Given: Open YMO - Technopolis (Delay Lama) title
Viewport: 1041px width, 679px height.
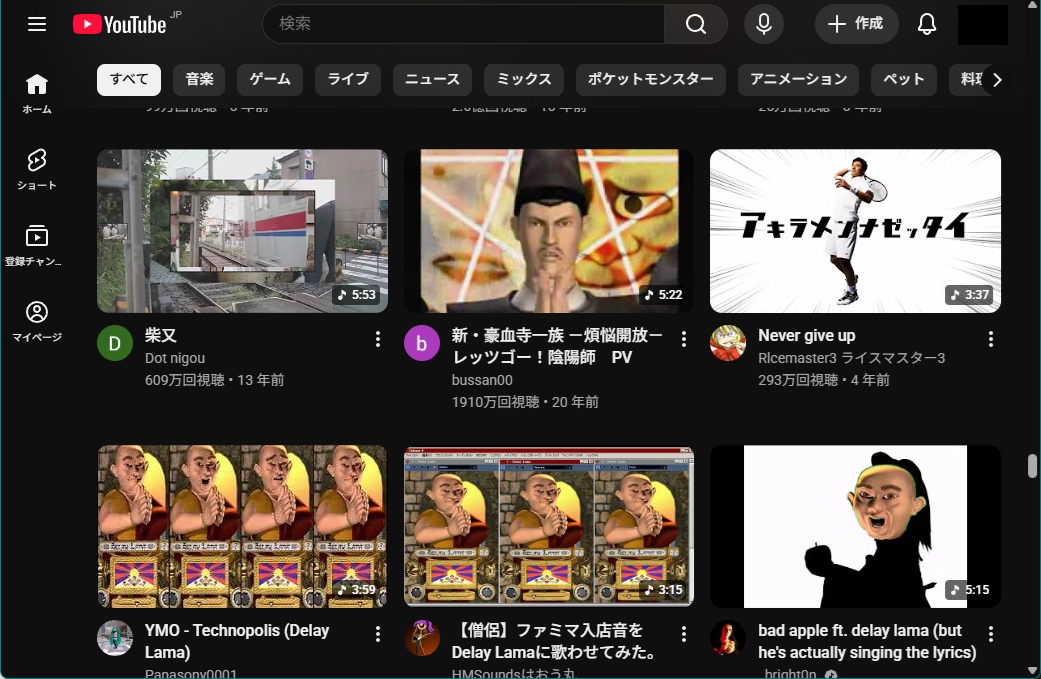Looking at the screenshot, I should [x=237, y=641].
